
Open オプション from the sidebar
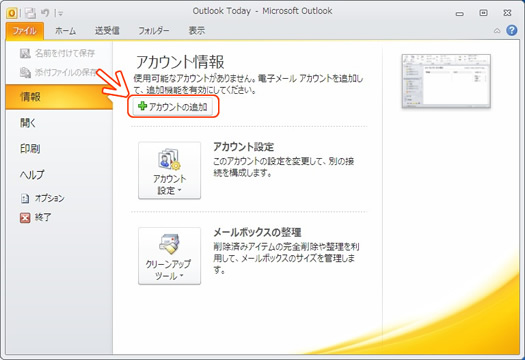point(43,198)
